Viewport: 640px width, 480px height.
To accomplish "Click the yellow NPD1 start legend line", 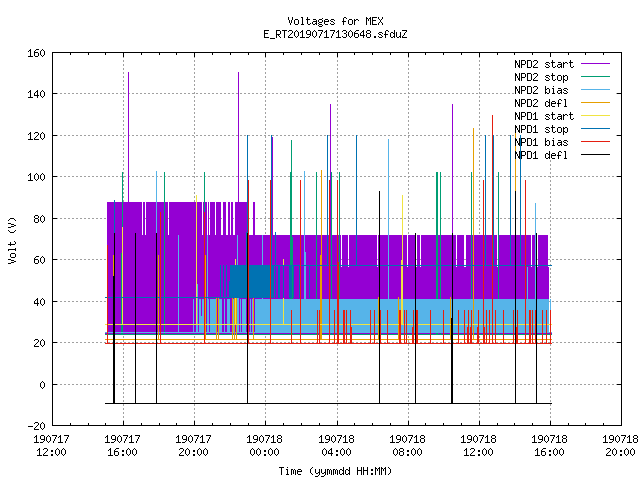I will pyautogui.click(x=596, y=116).
